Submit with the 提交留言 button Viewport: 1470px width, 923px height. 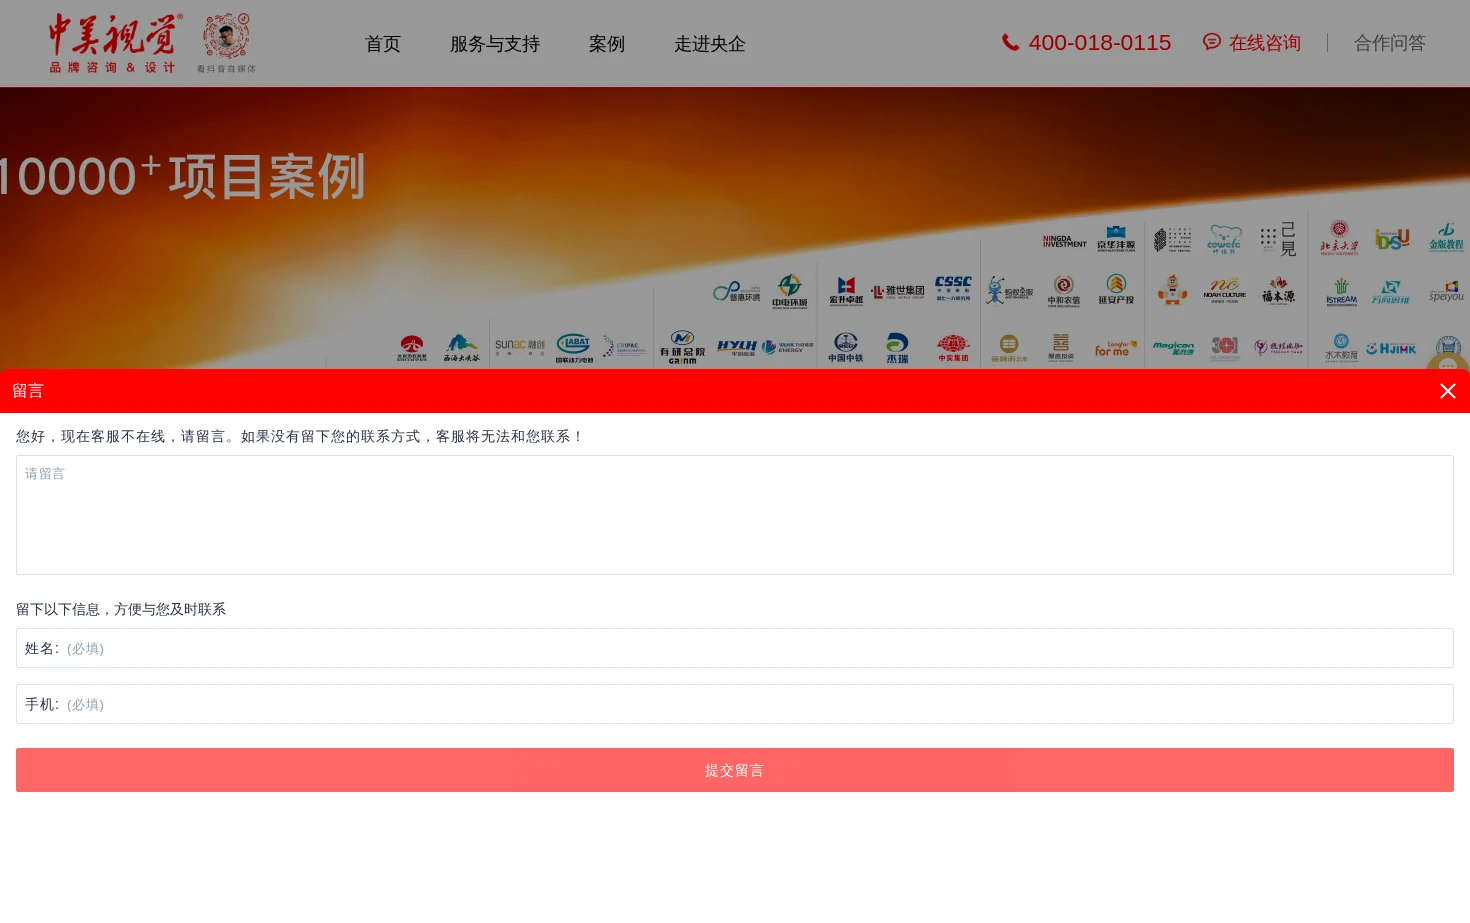735,770
